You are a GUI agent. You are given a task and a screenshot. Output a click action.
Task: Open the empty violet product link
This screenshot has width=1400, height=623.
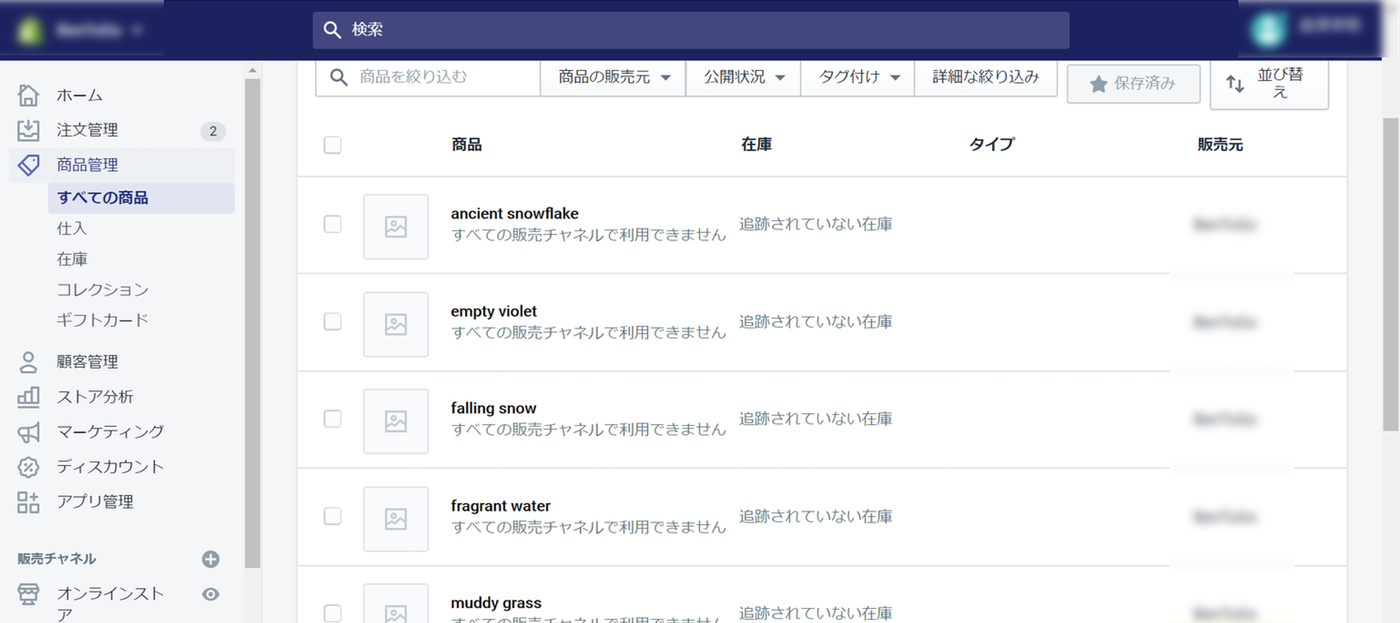click(494, 311)
